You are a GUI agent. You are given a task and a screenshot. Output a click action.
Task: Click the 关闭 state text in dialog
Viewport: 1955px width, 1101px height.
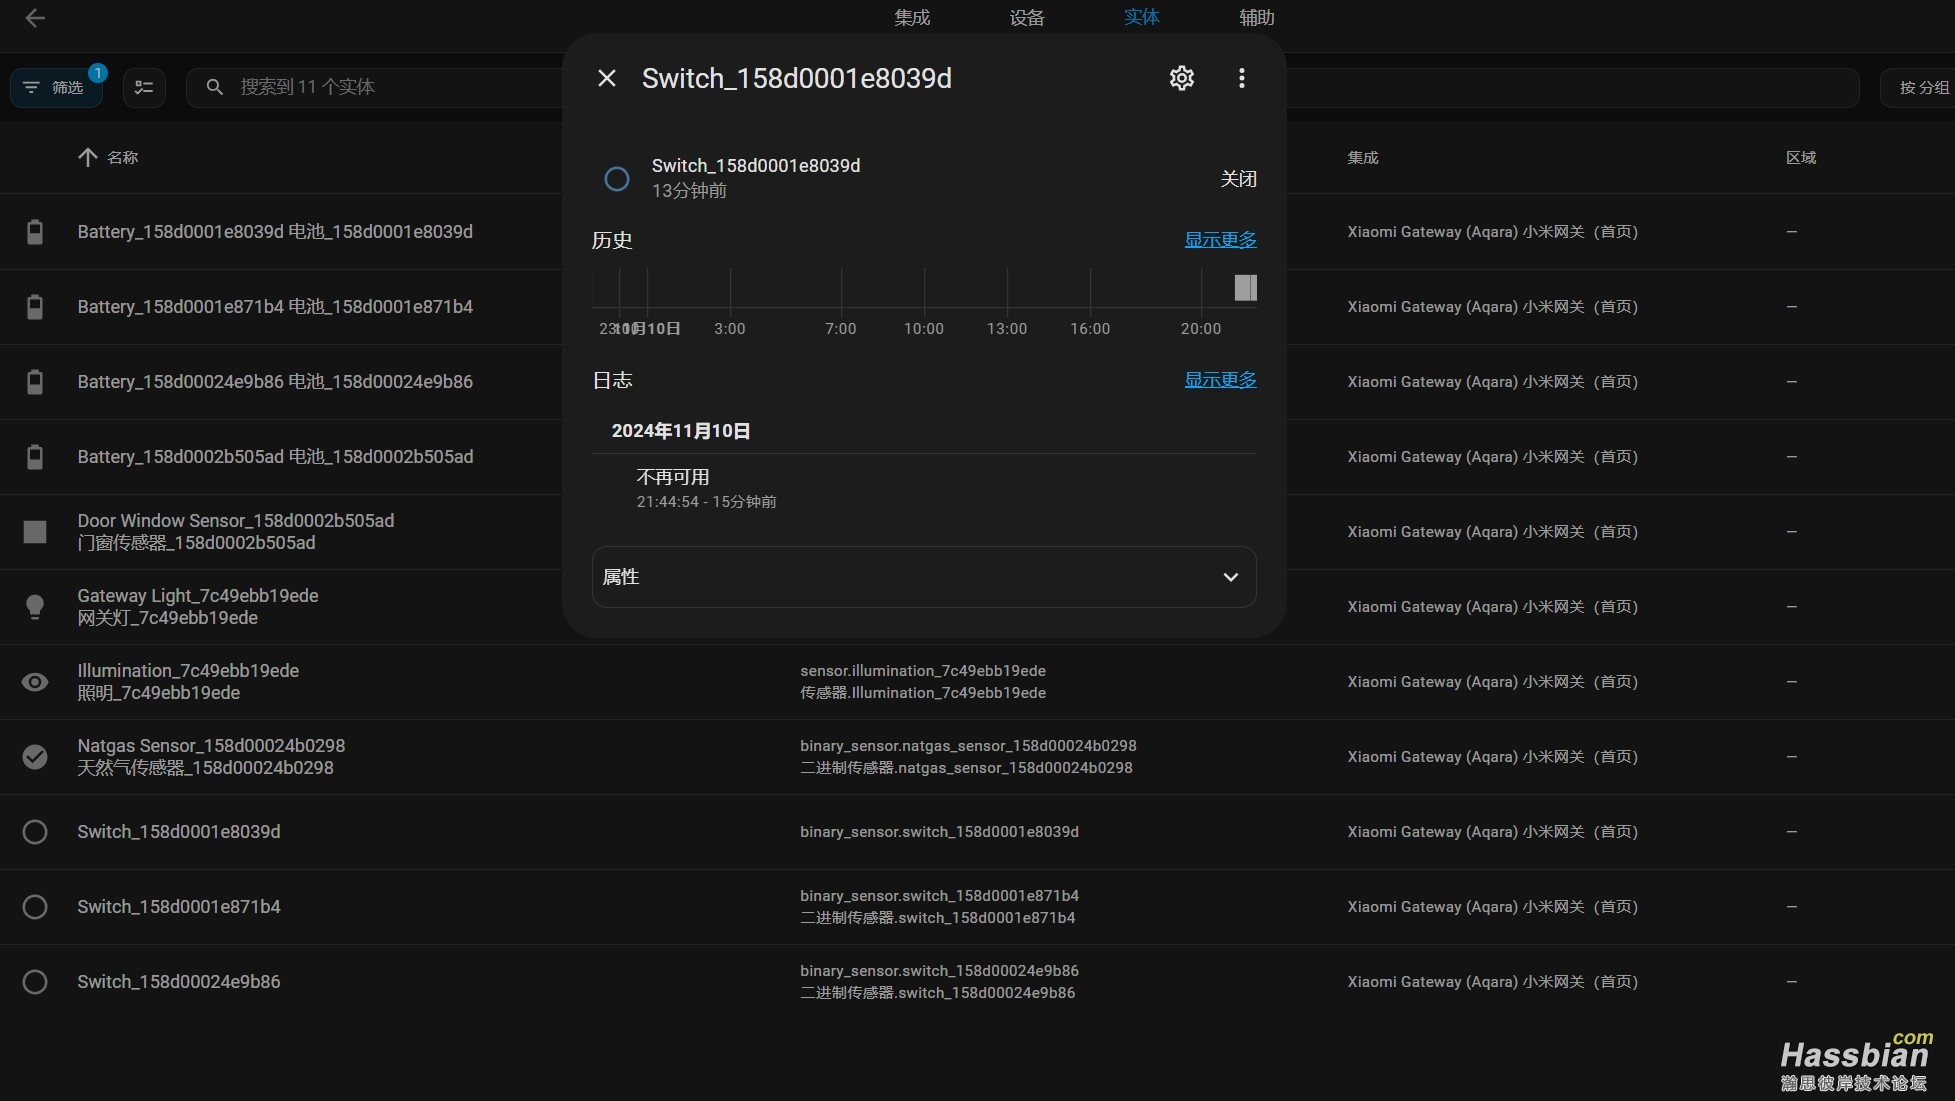click(x=1238, y=179)
